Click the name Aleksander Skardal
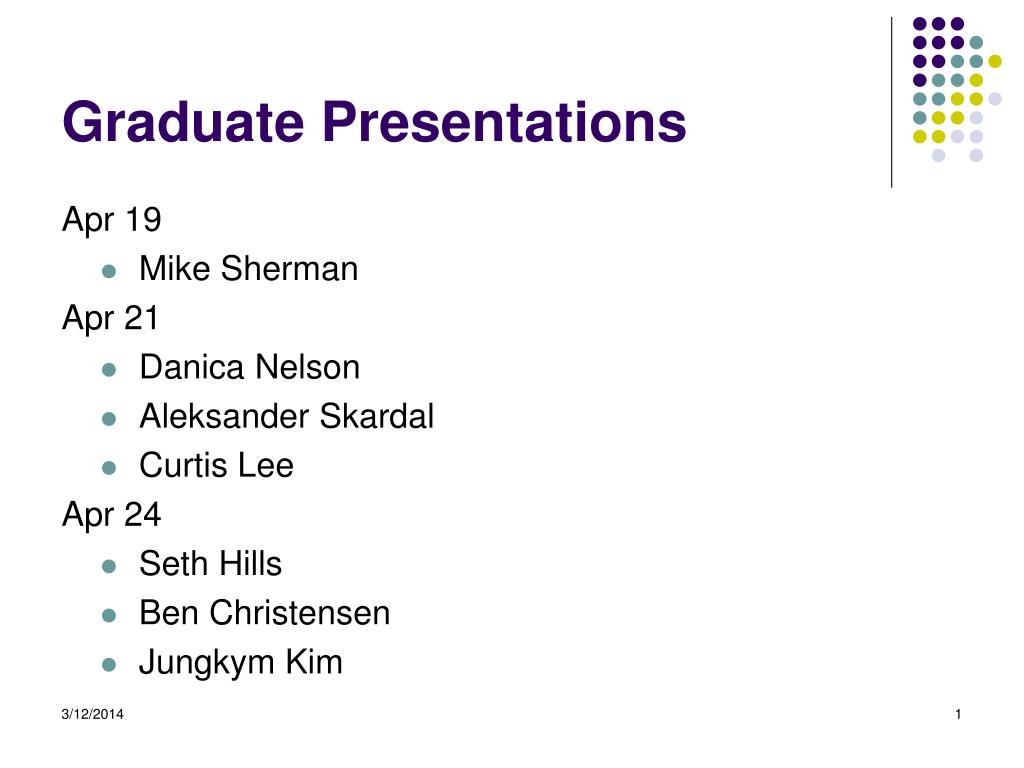1024x768 pixels. 287,416
